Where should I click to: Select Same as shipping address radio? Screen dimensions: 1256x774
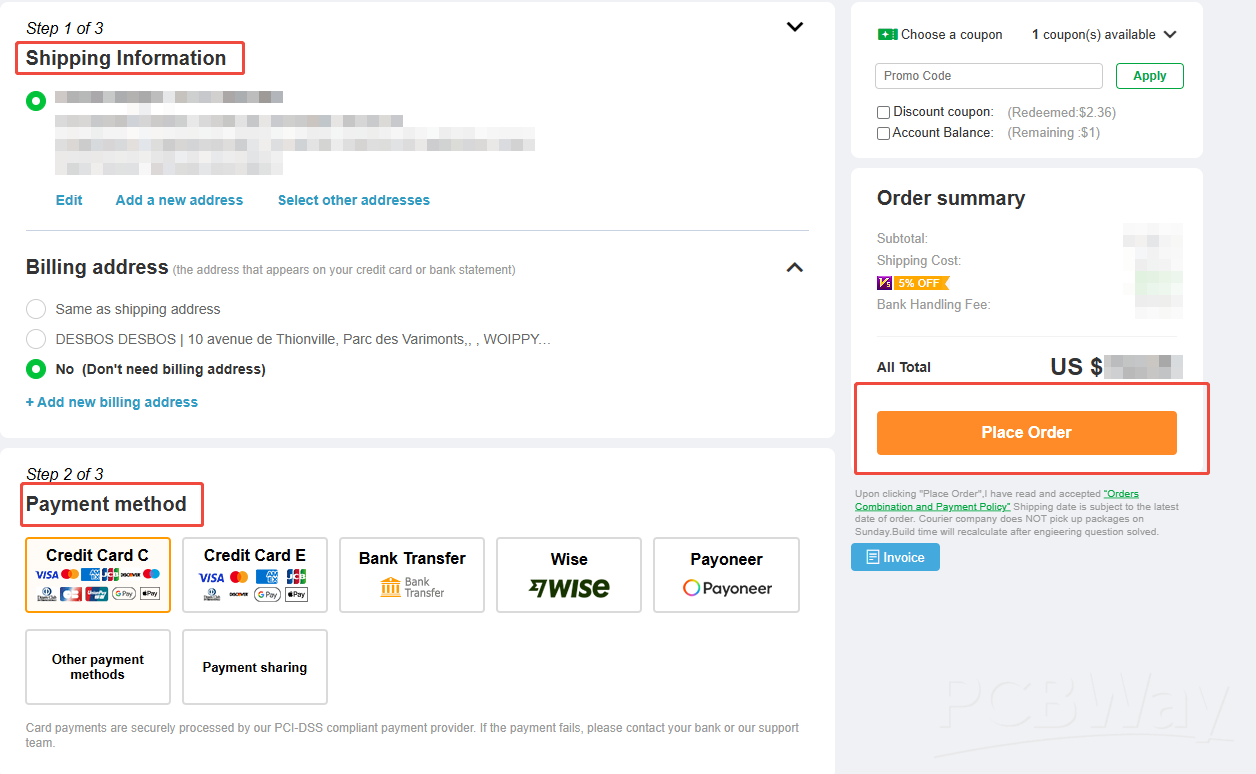(36, 309)
